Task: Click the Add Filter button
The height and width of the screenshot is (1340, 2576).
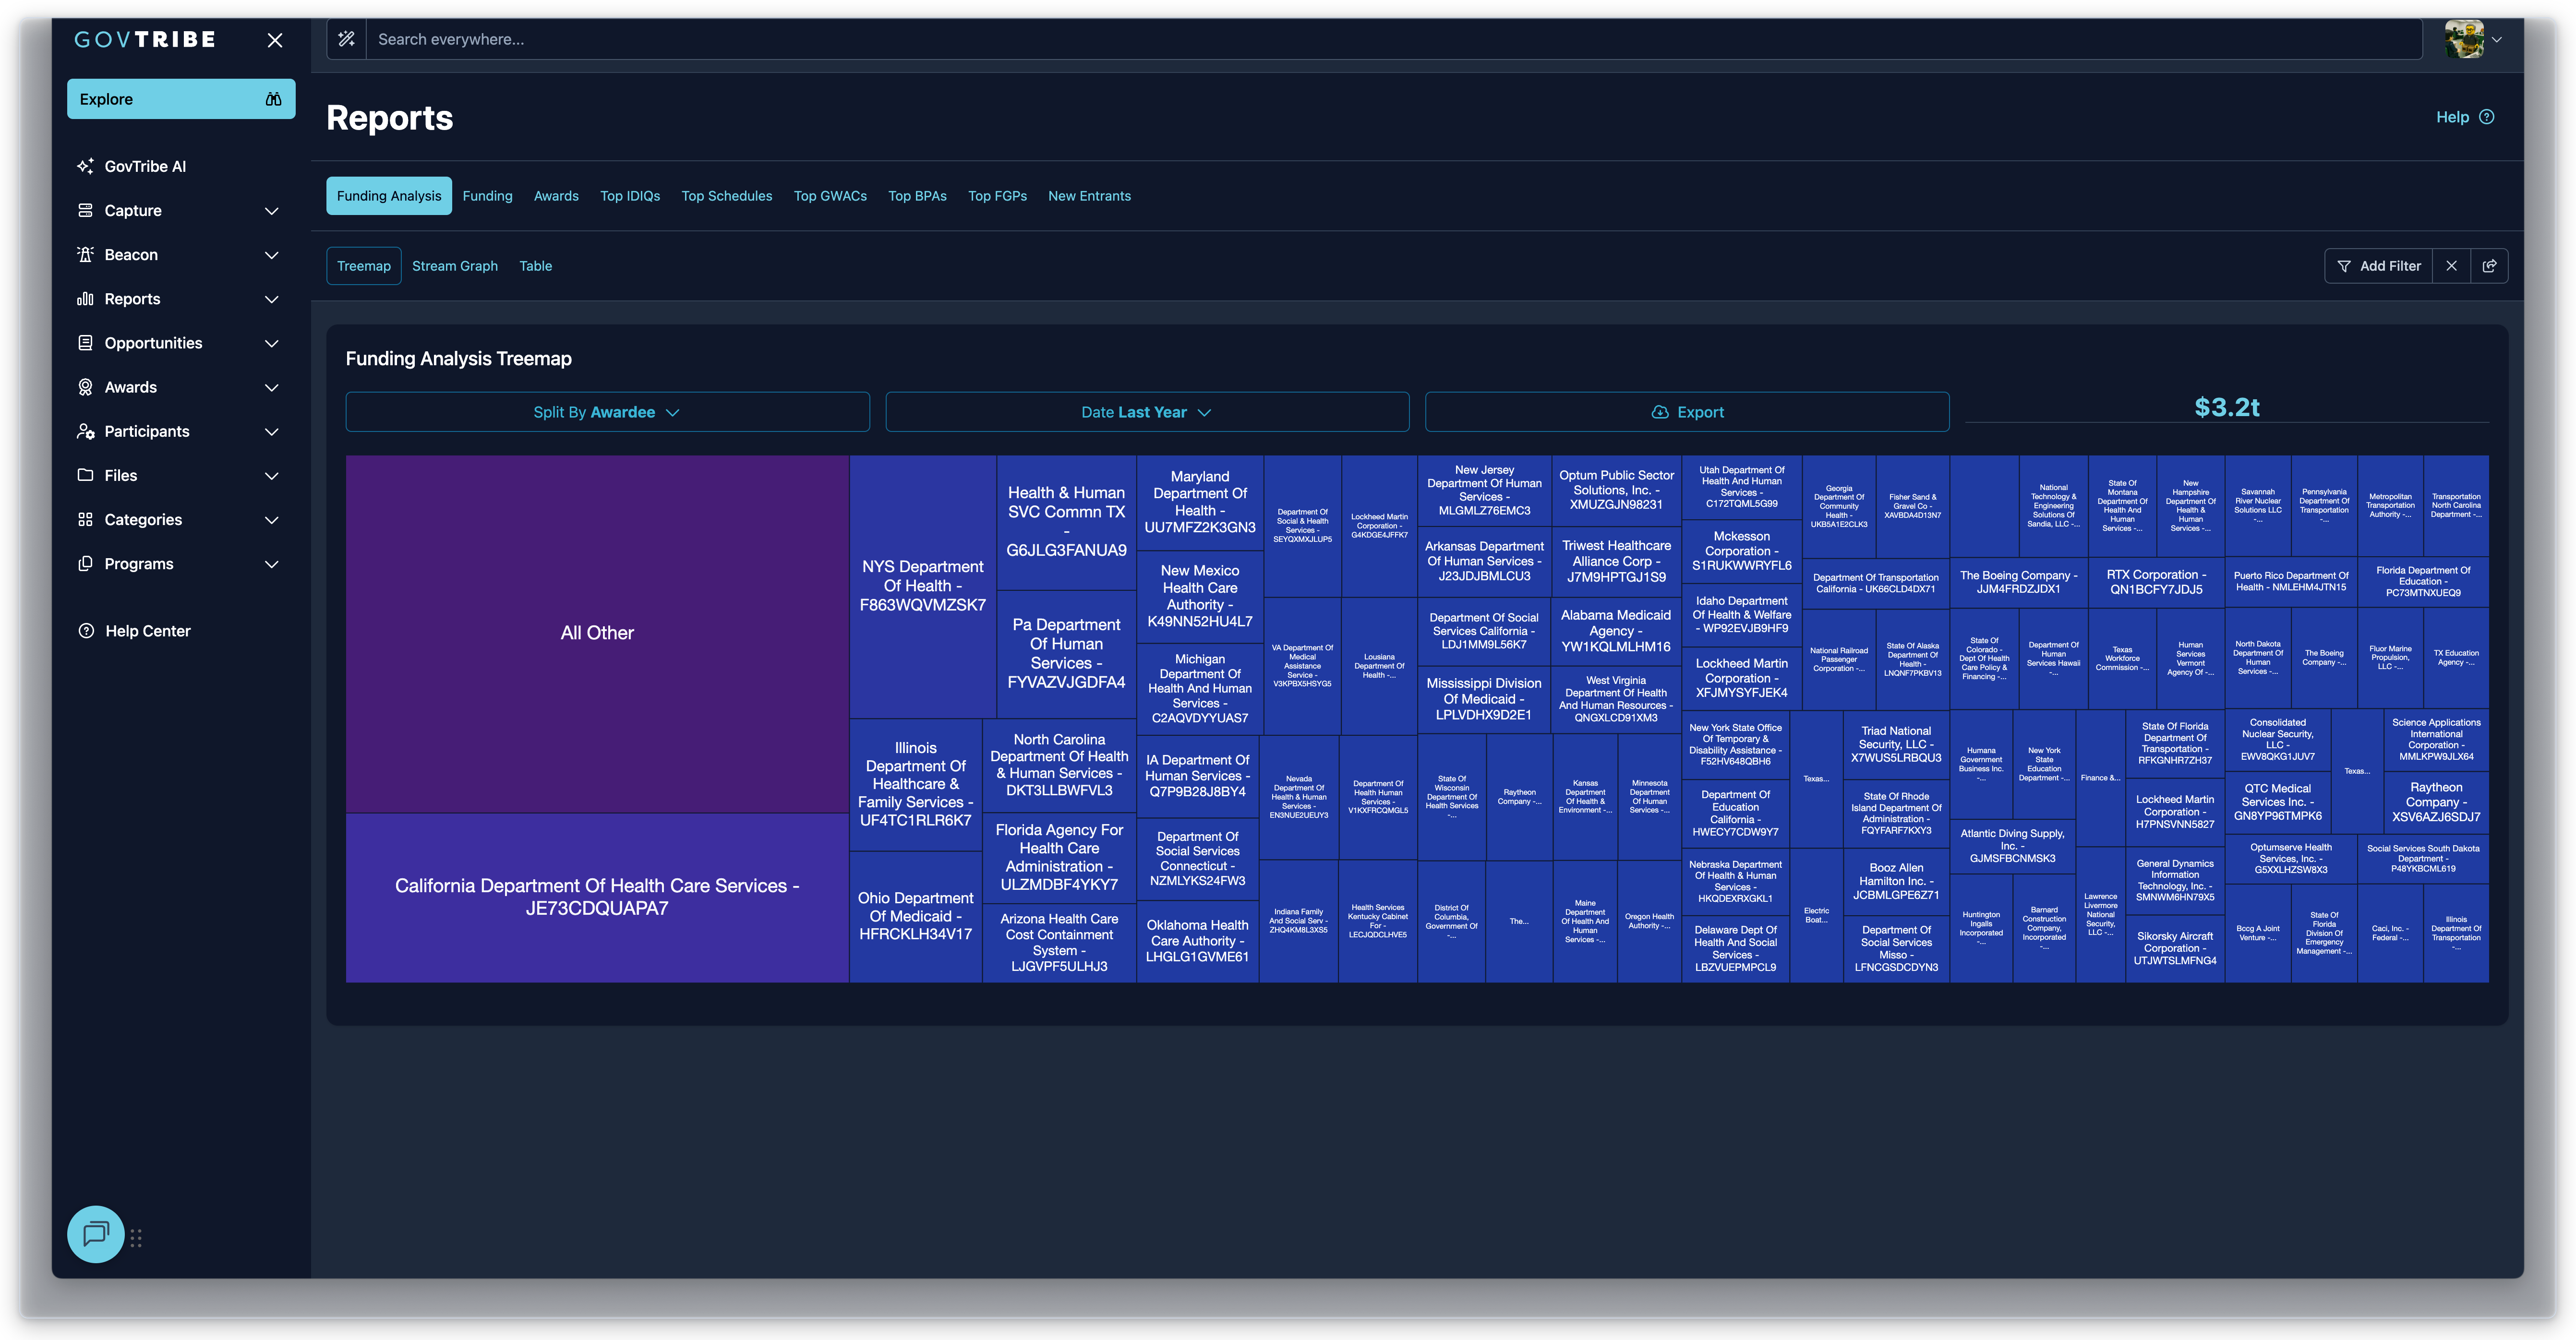Action: pyautogui.click(x=2379, y=266)
